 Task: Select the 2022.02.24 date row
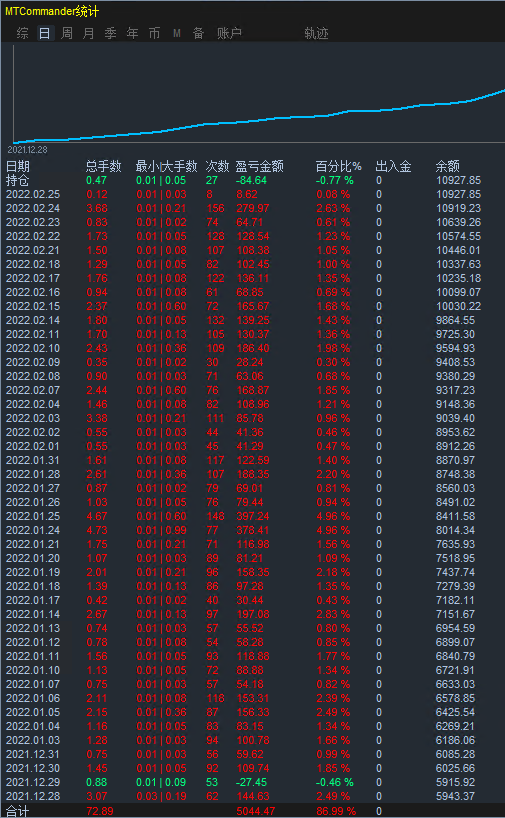click(33, 208)
